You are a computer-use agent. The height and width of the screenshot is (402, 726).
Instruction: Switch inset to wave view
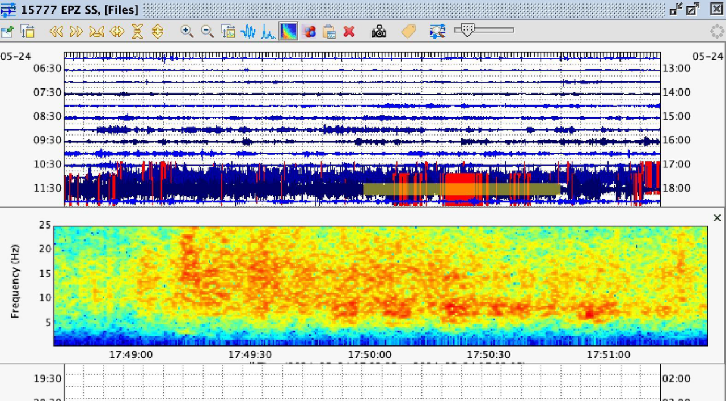click(249, 31)
